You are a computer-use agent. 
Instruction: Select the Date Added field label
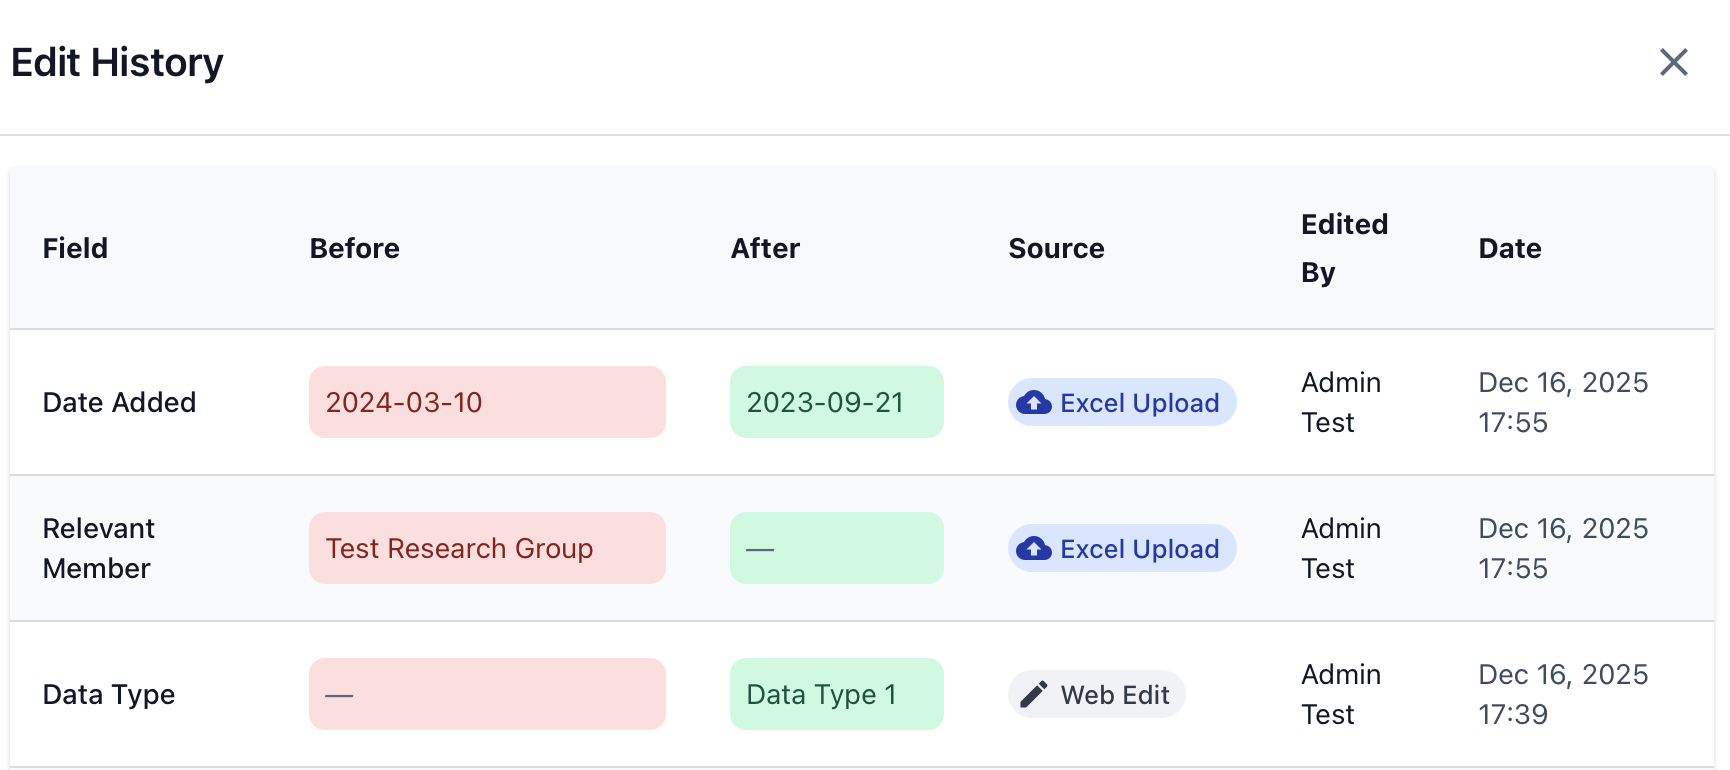pyautogui.click(x=119, y=402)
